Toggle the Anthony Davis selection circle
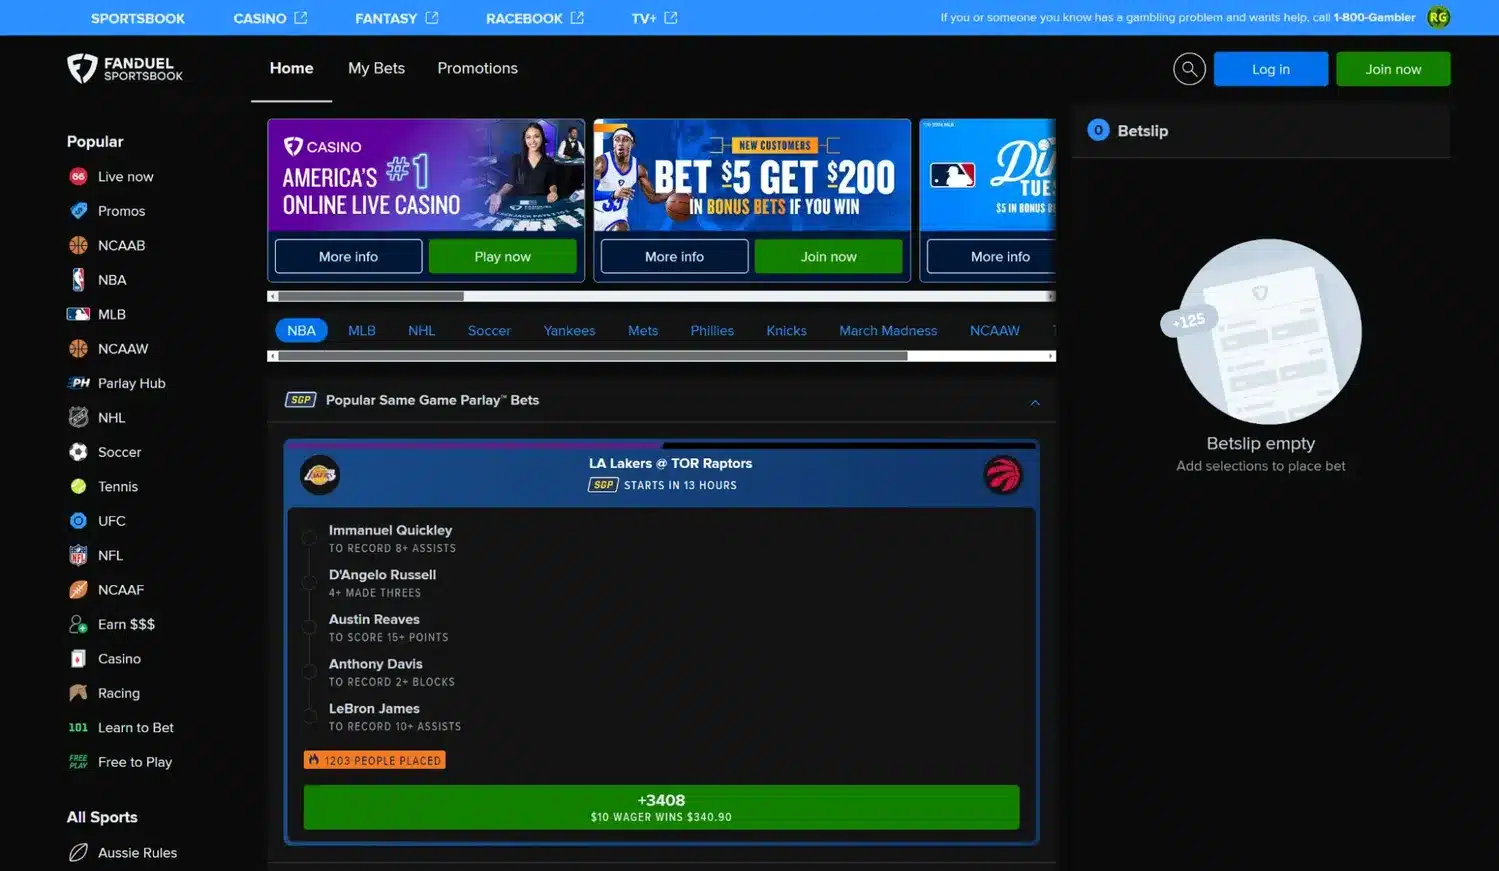 pyautogui.click(x=309, y=672)
